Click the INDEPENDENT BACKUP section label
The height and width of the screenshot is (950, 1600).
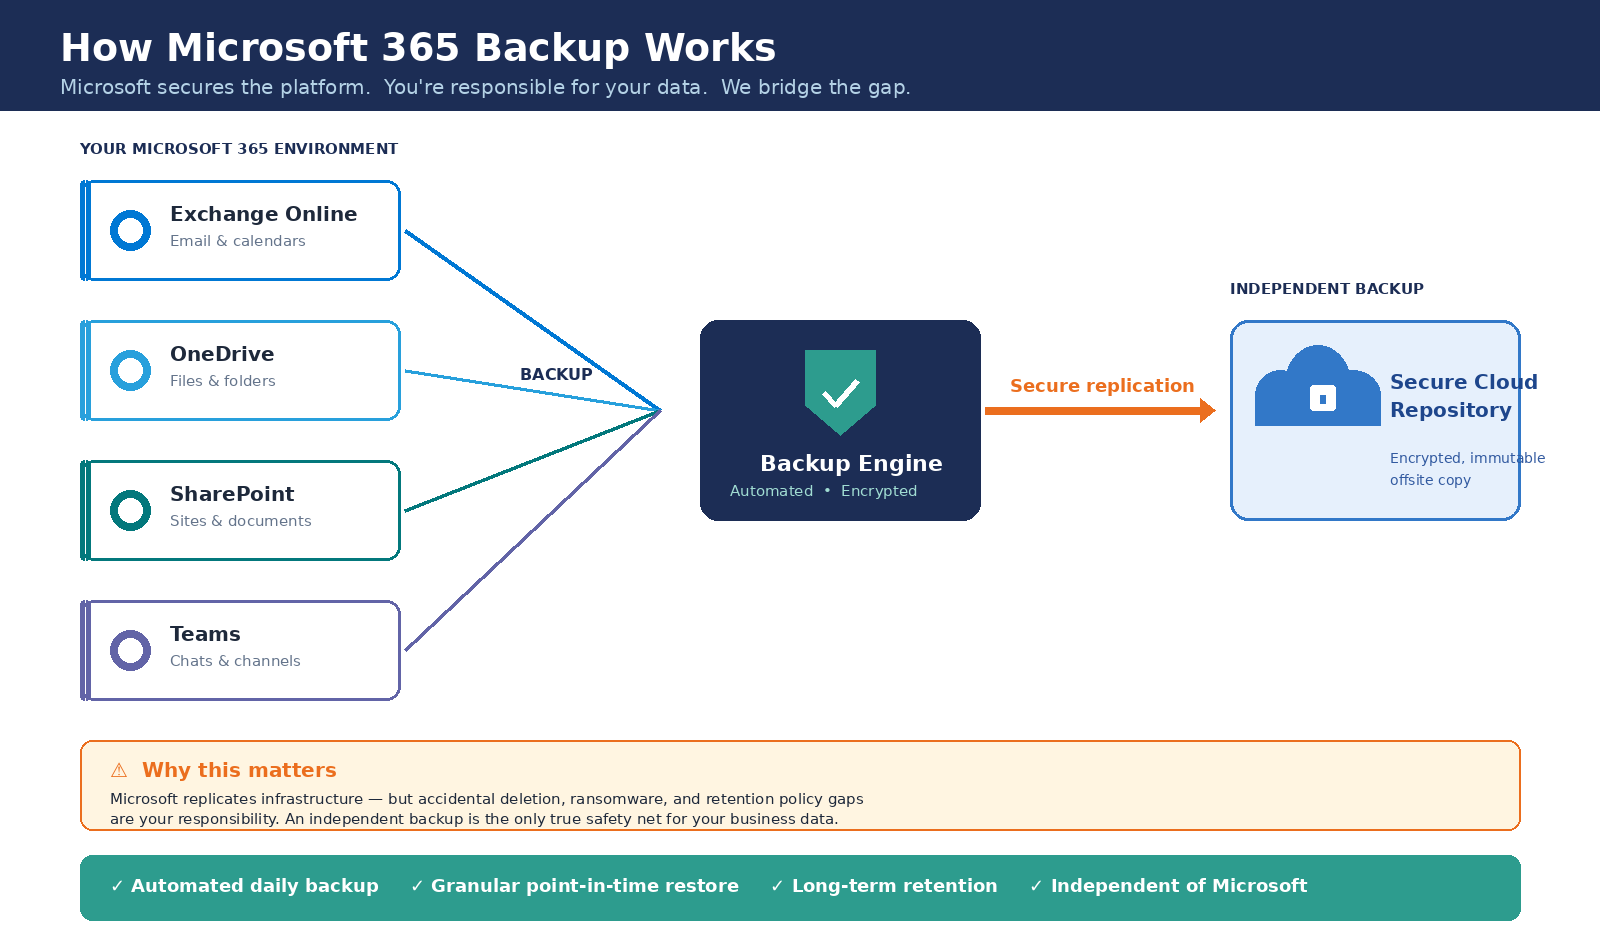pyautogui.click(x=1326, y=289)
